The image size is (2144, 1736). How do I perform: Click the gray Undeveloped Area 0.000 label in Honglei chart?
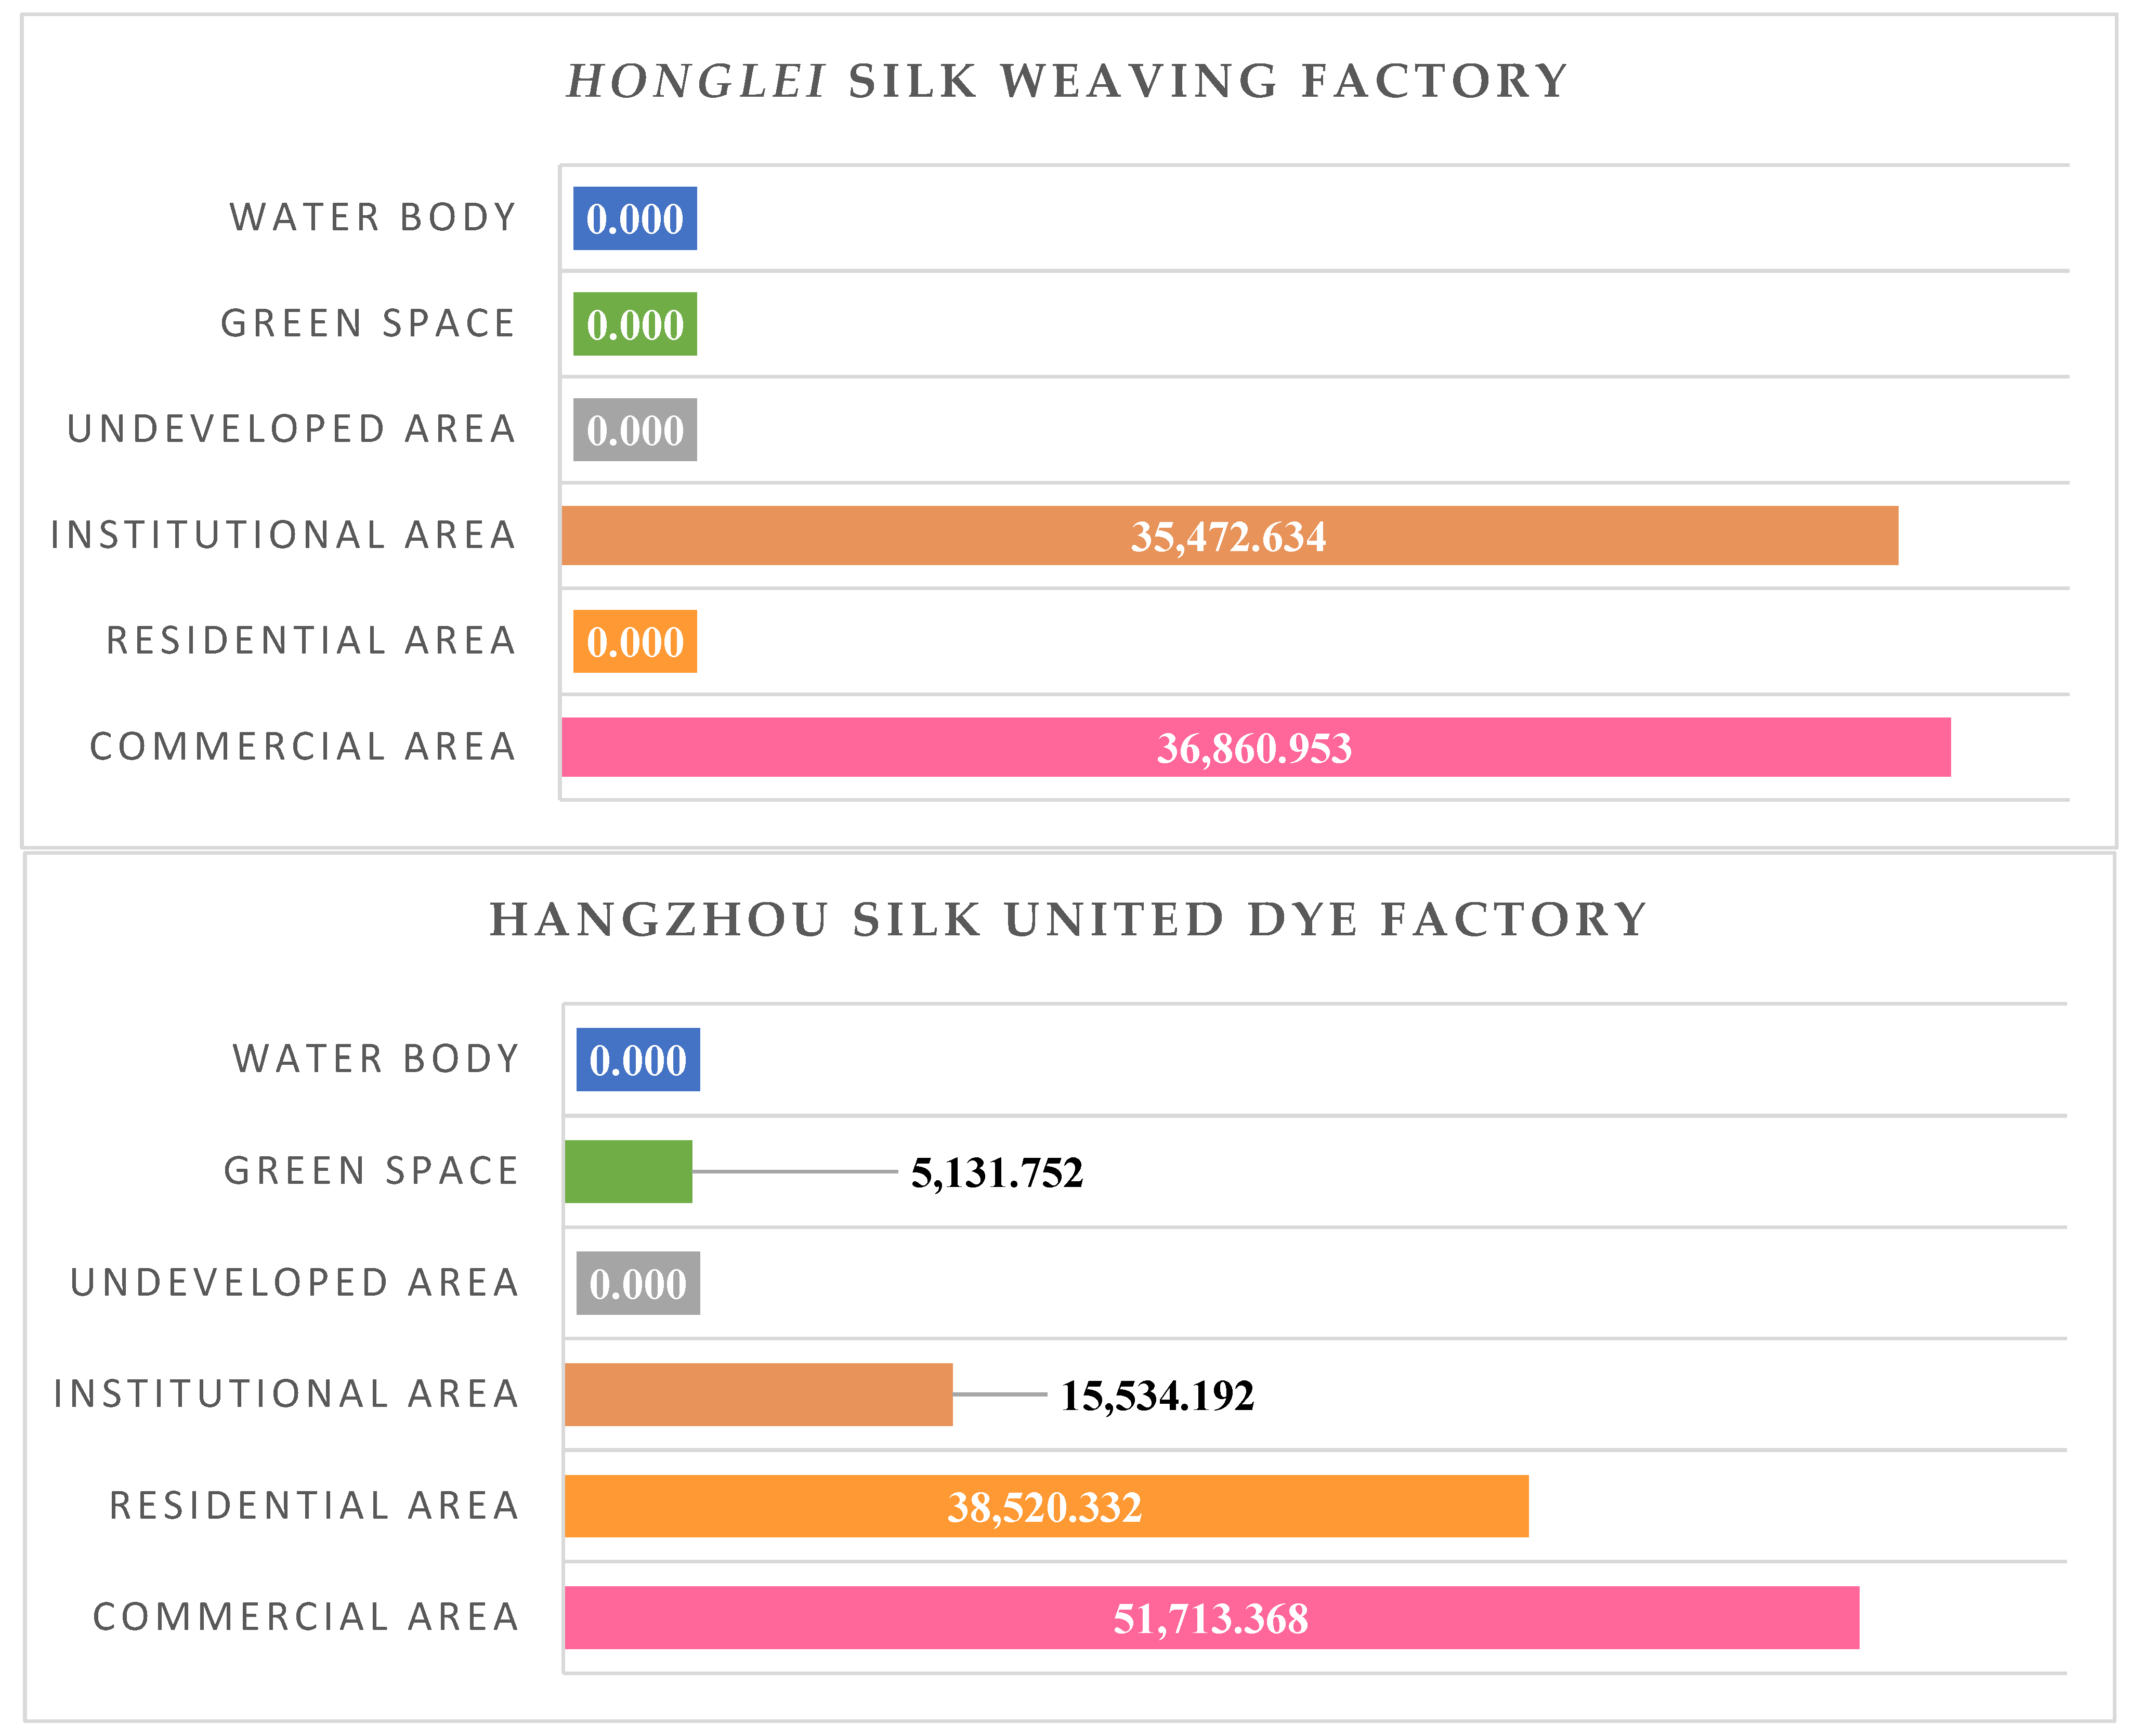pos(635,430)
